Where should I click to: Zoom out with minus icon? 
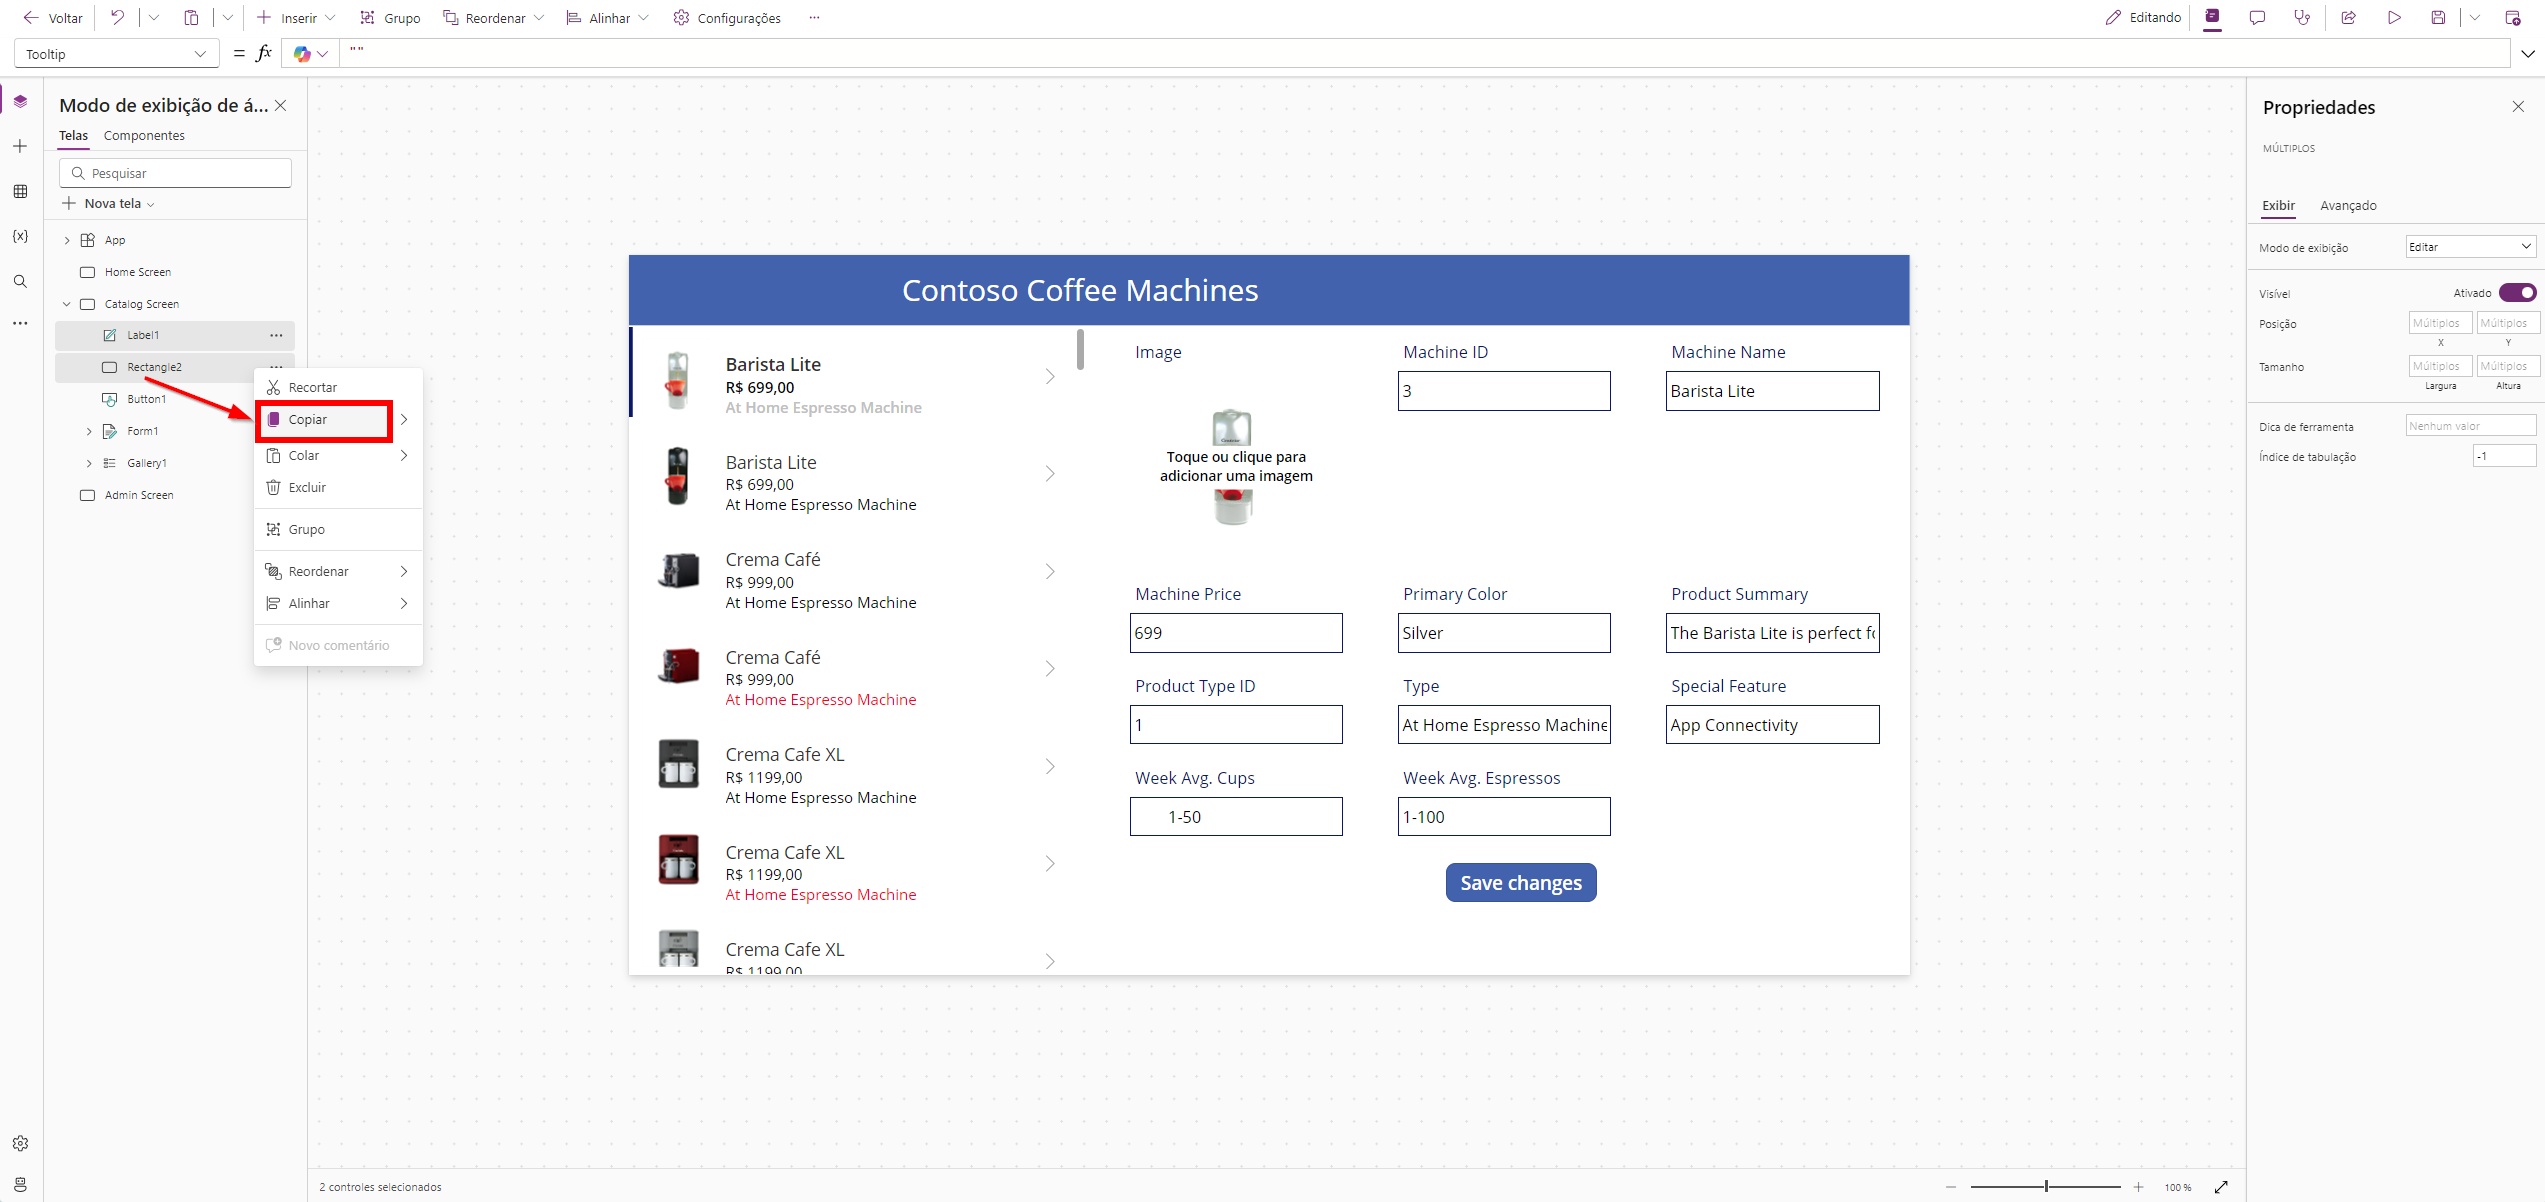1951,1187
